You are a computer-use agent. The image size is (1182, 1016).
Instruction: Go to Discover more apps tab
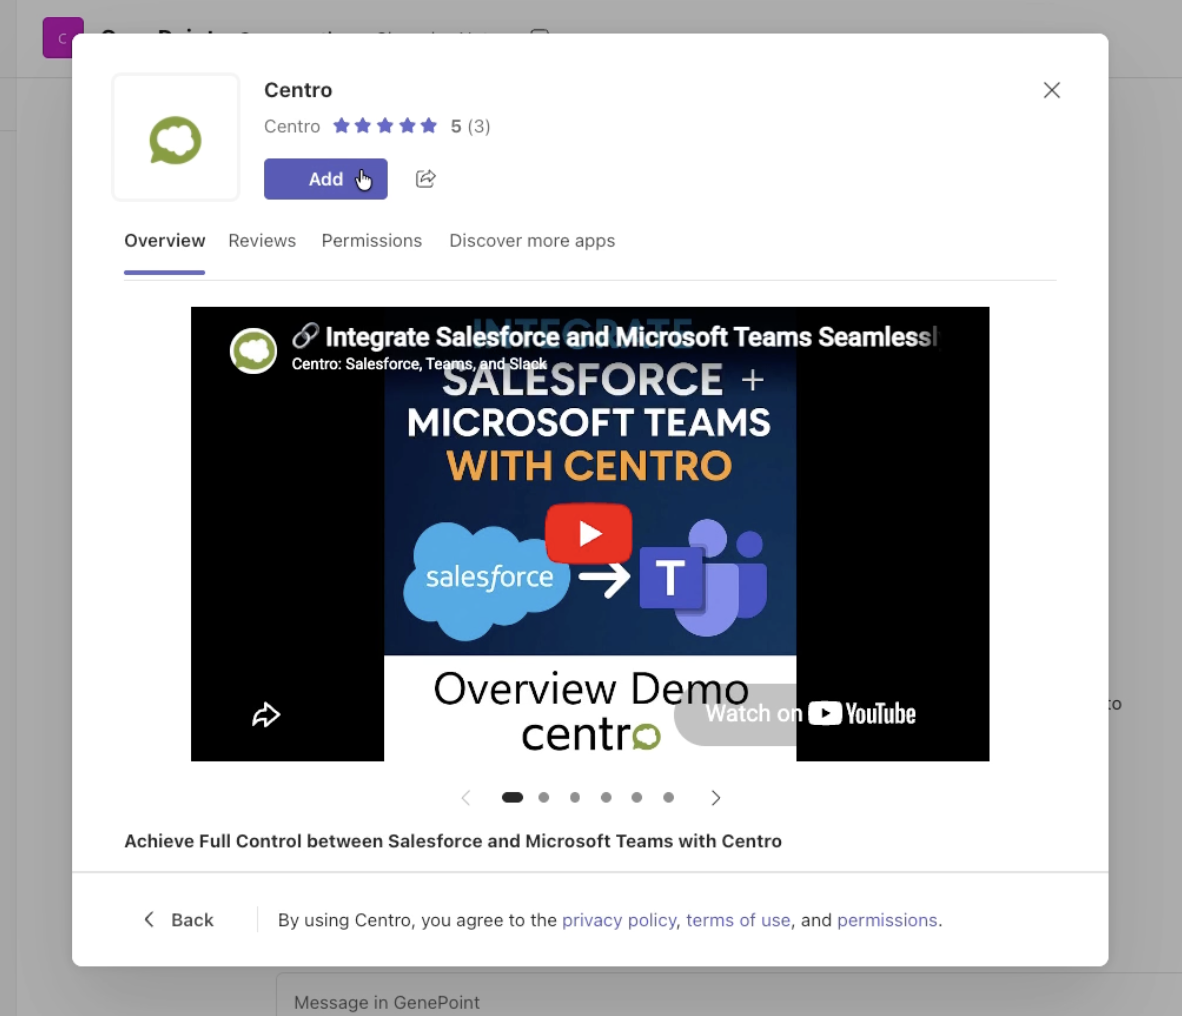tap(532, 240)
